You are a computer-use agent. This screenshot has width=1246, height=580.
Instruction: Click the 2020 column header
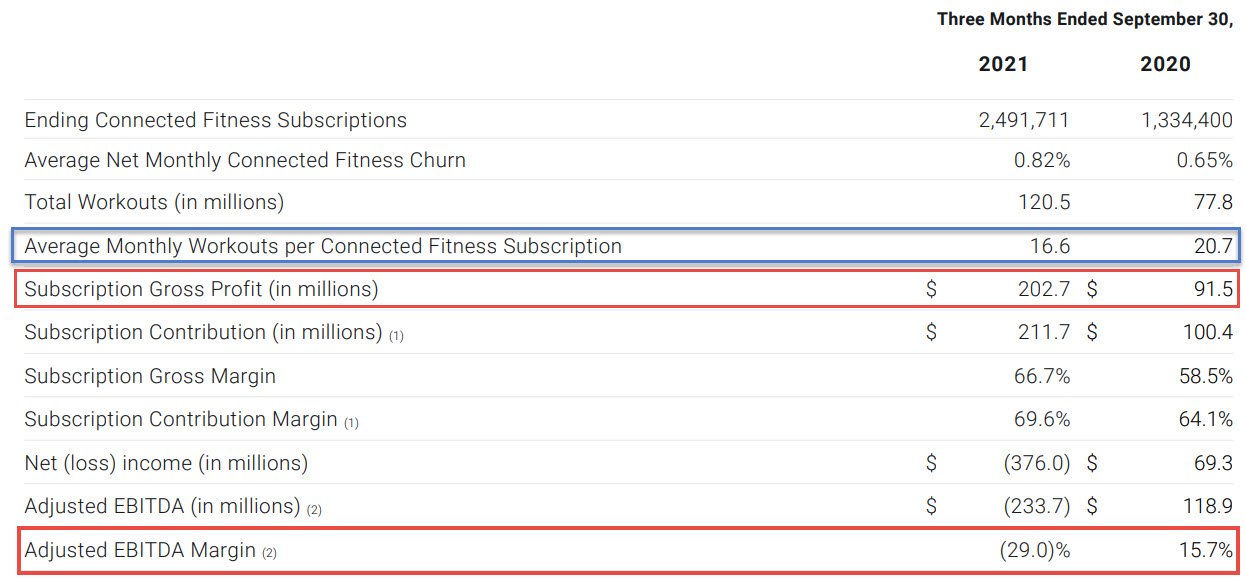click(1166, 64)
